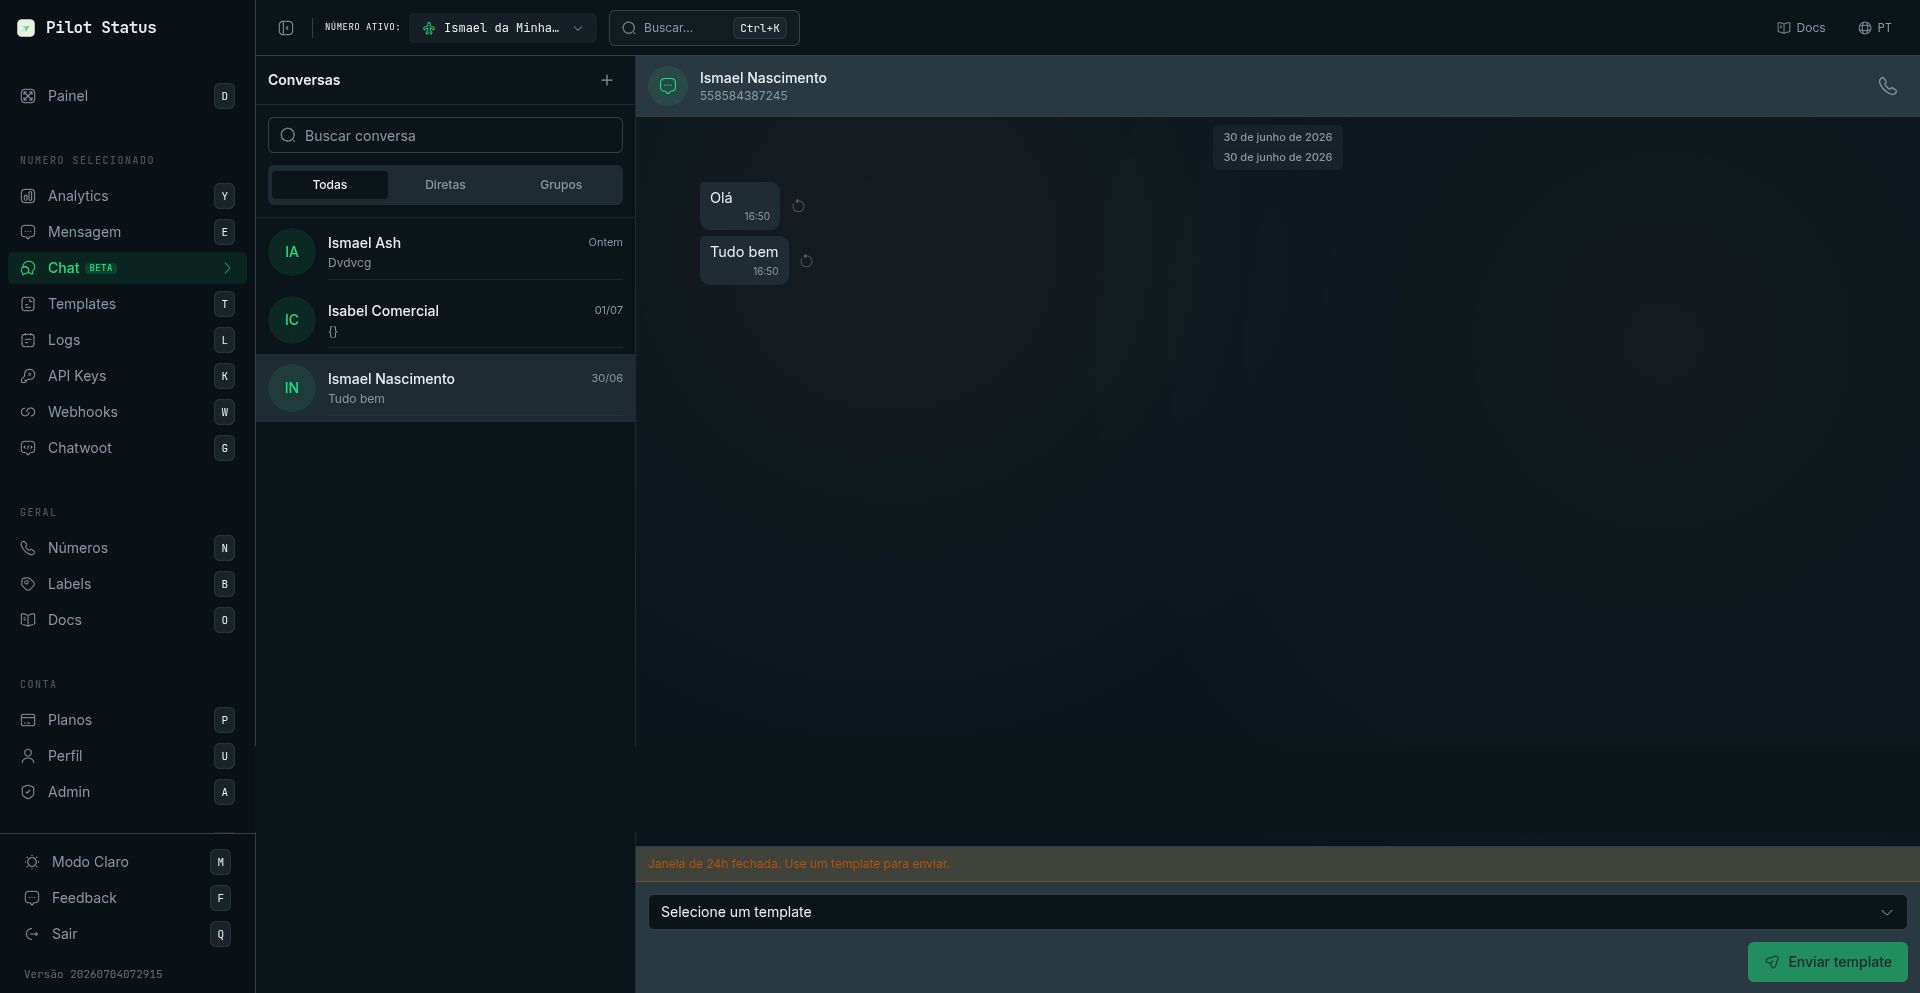Screen dimensions: 1920x993
Task: Open the Chatwoot integration icon
Action: point(28,448)
